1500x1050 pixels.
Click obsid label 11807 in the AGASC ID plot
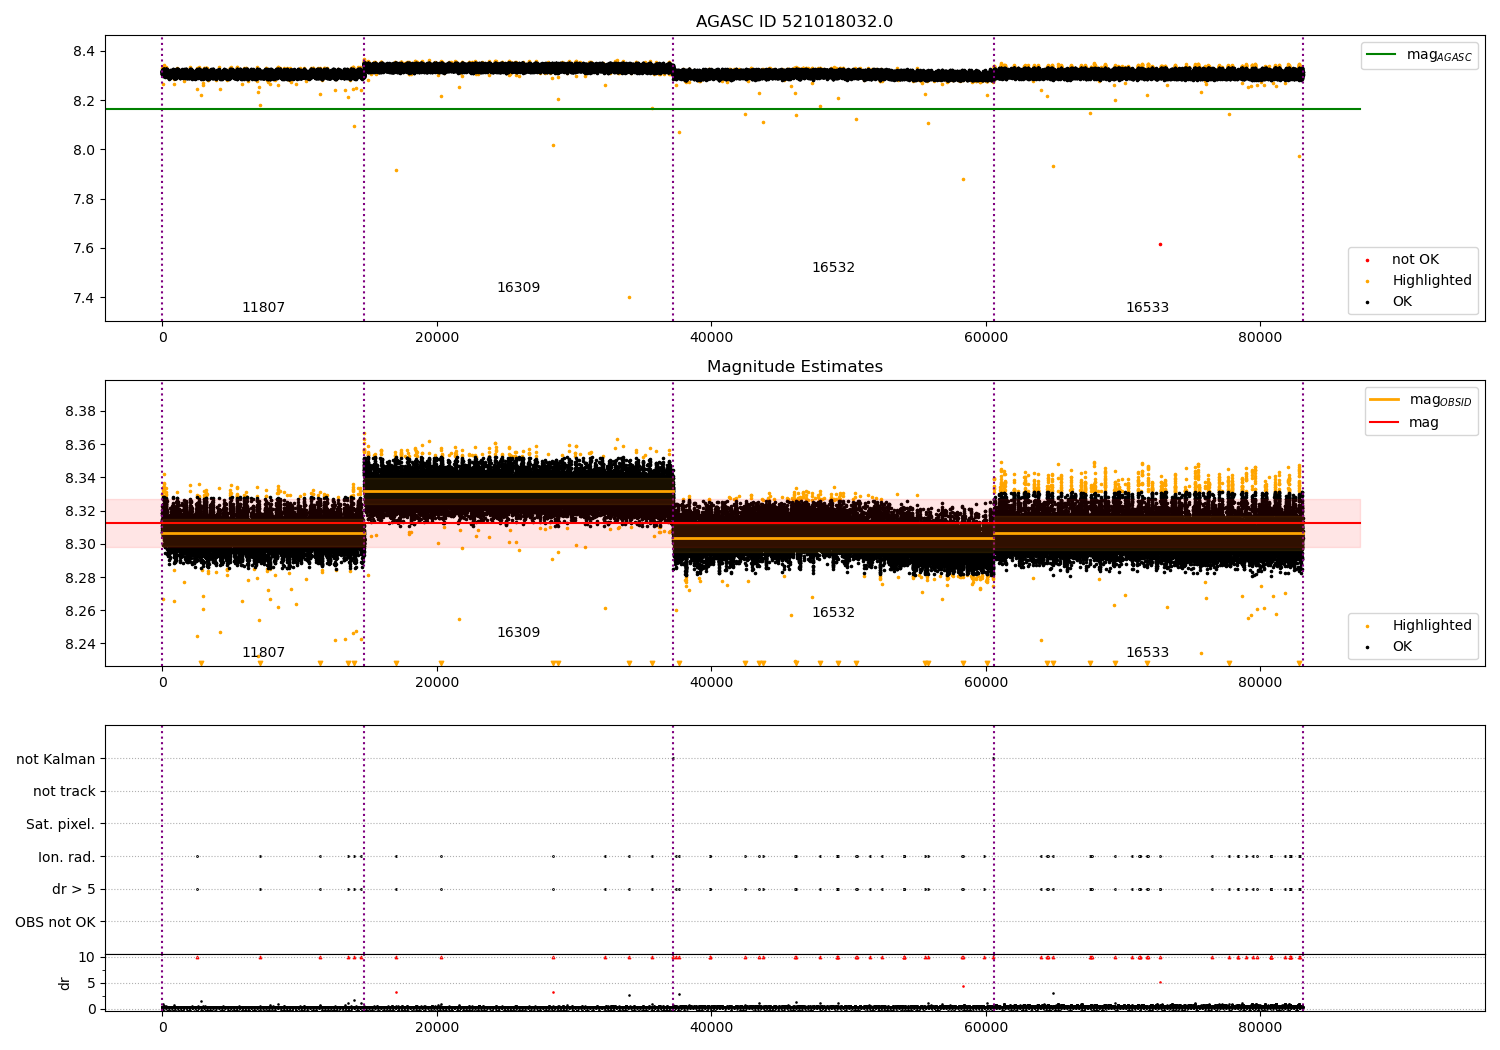click(263, 308)
